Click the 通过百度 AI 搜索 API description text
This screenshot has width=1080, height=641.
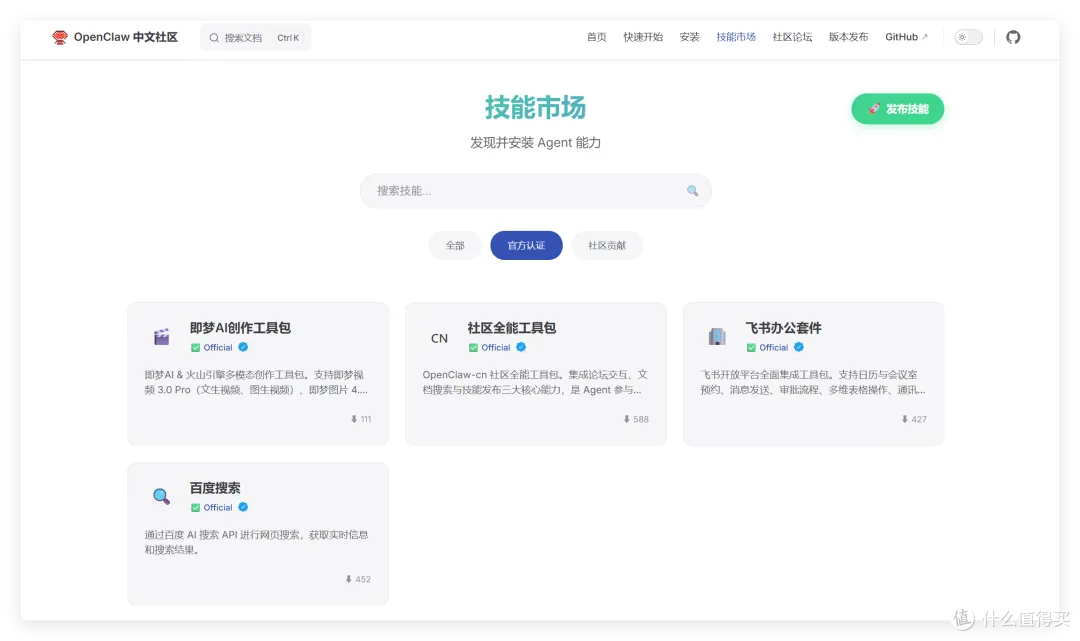point(256,542)
